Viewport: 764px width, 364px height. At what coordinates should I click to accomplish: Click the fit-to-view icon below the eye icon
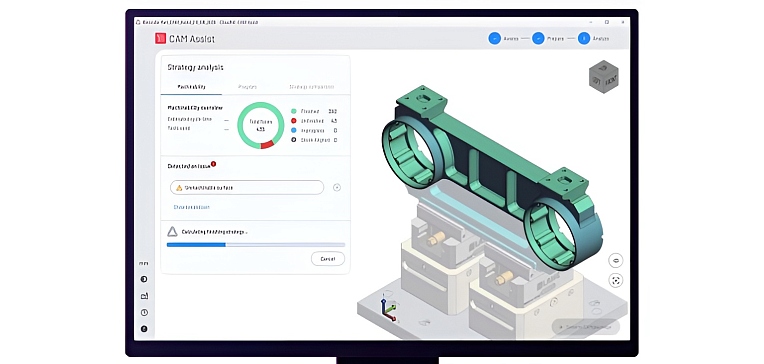(x=616, y=280)
